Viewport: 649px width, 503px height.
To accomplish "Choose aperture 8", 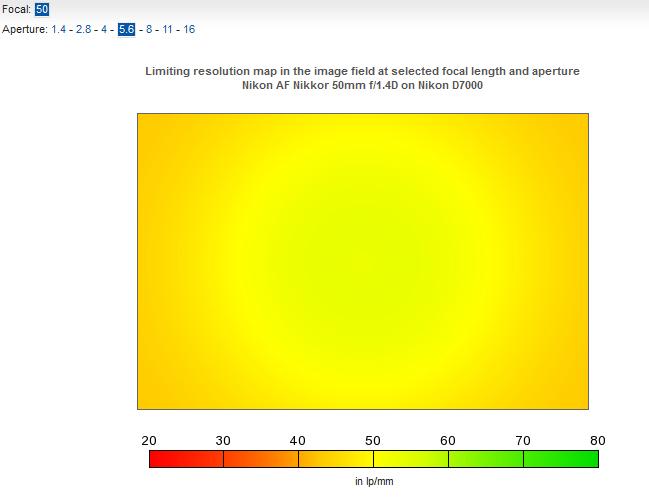I will [x=149, y=29].
